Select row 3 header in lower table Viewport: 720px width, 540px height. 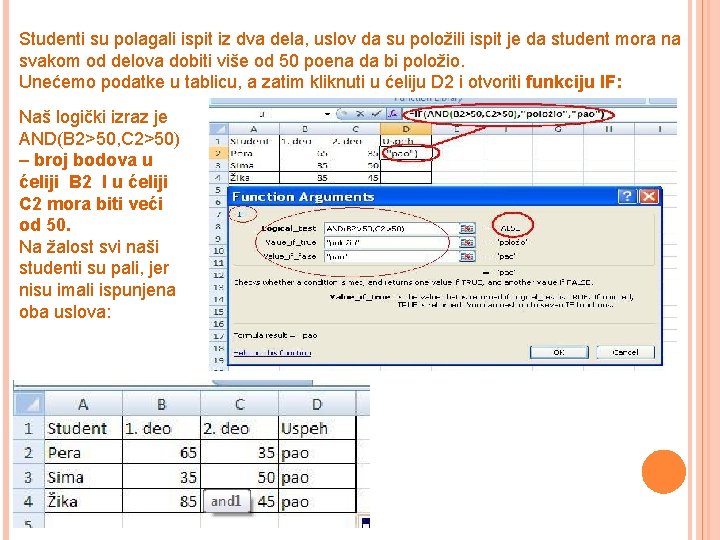[x=29, y=477]
